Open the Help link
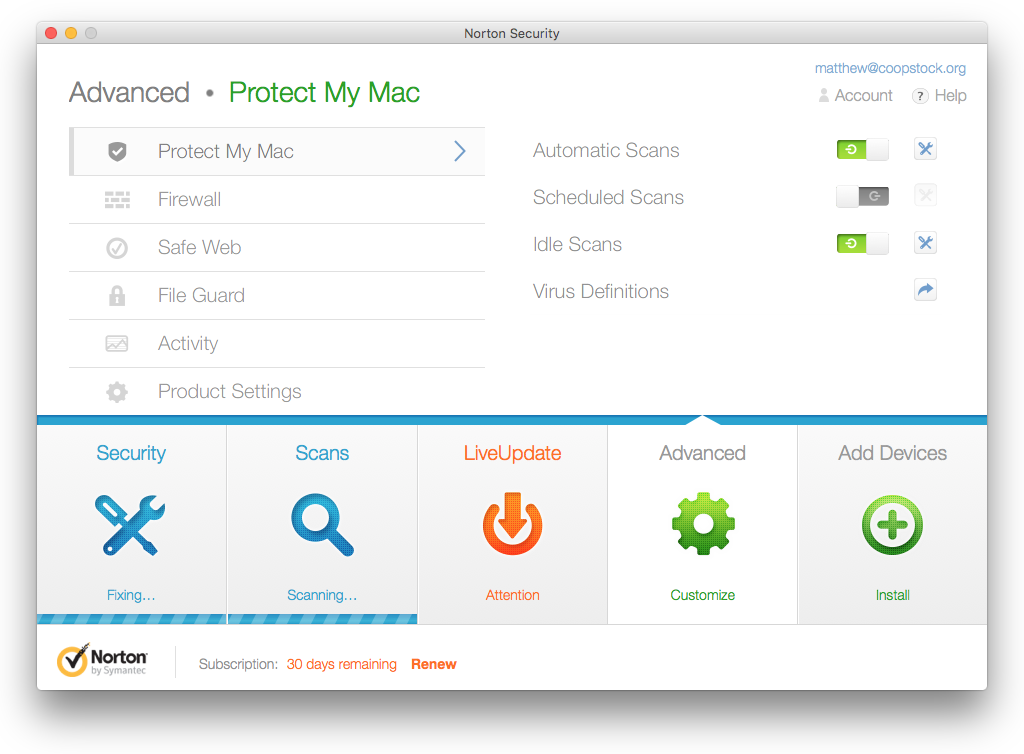The width and height of the screenshot is (1024, 754). tap(939, 96)
